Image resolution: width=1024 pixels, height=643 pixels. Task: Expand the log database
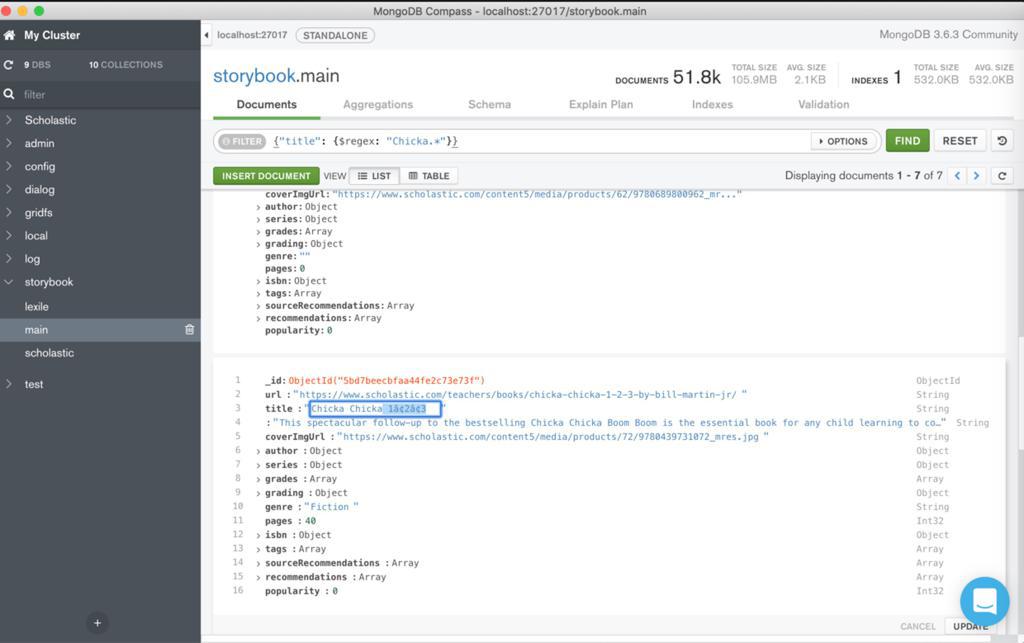[8, 259]
